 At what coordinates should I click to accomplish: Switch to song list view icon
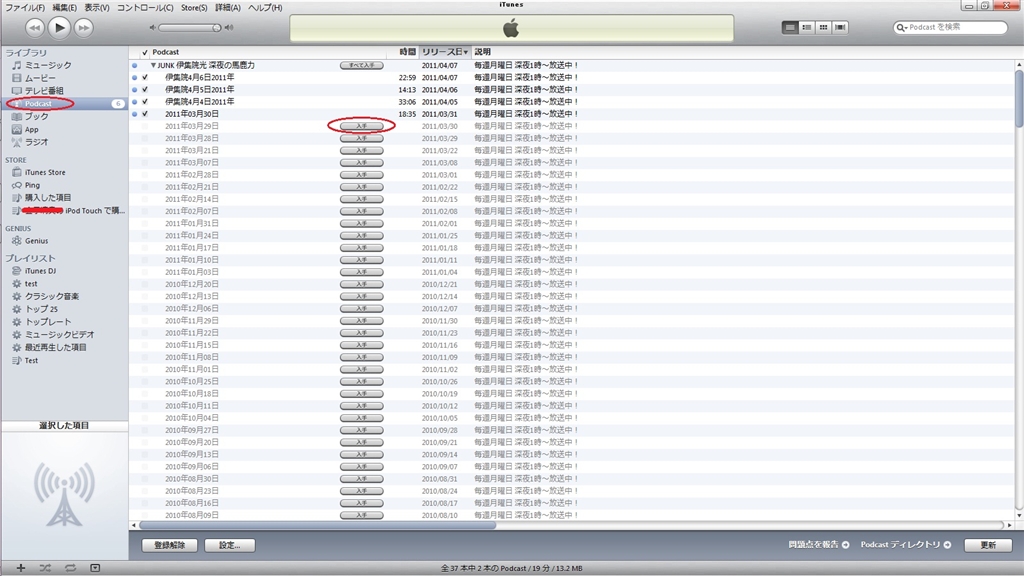click(790, 27)
